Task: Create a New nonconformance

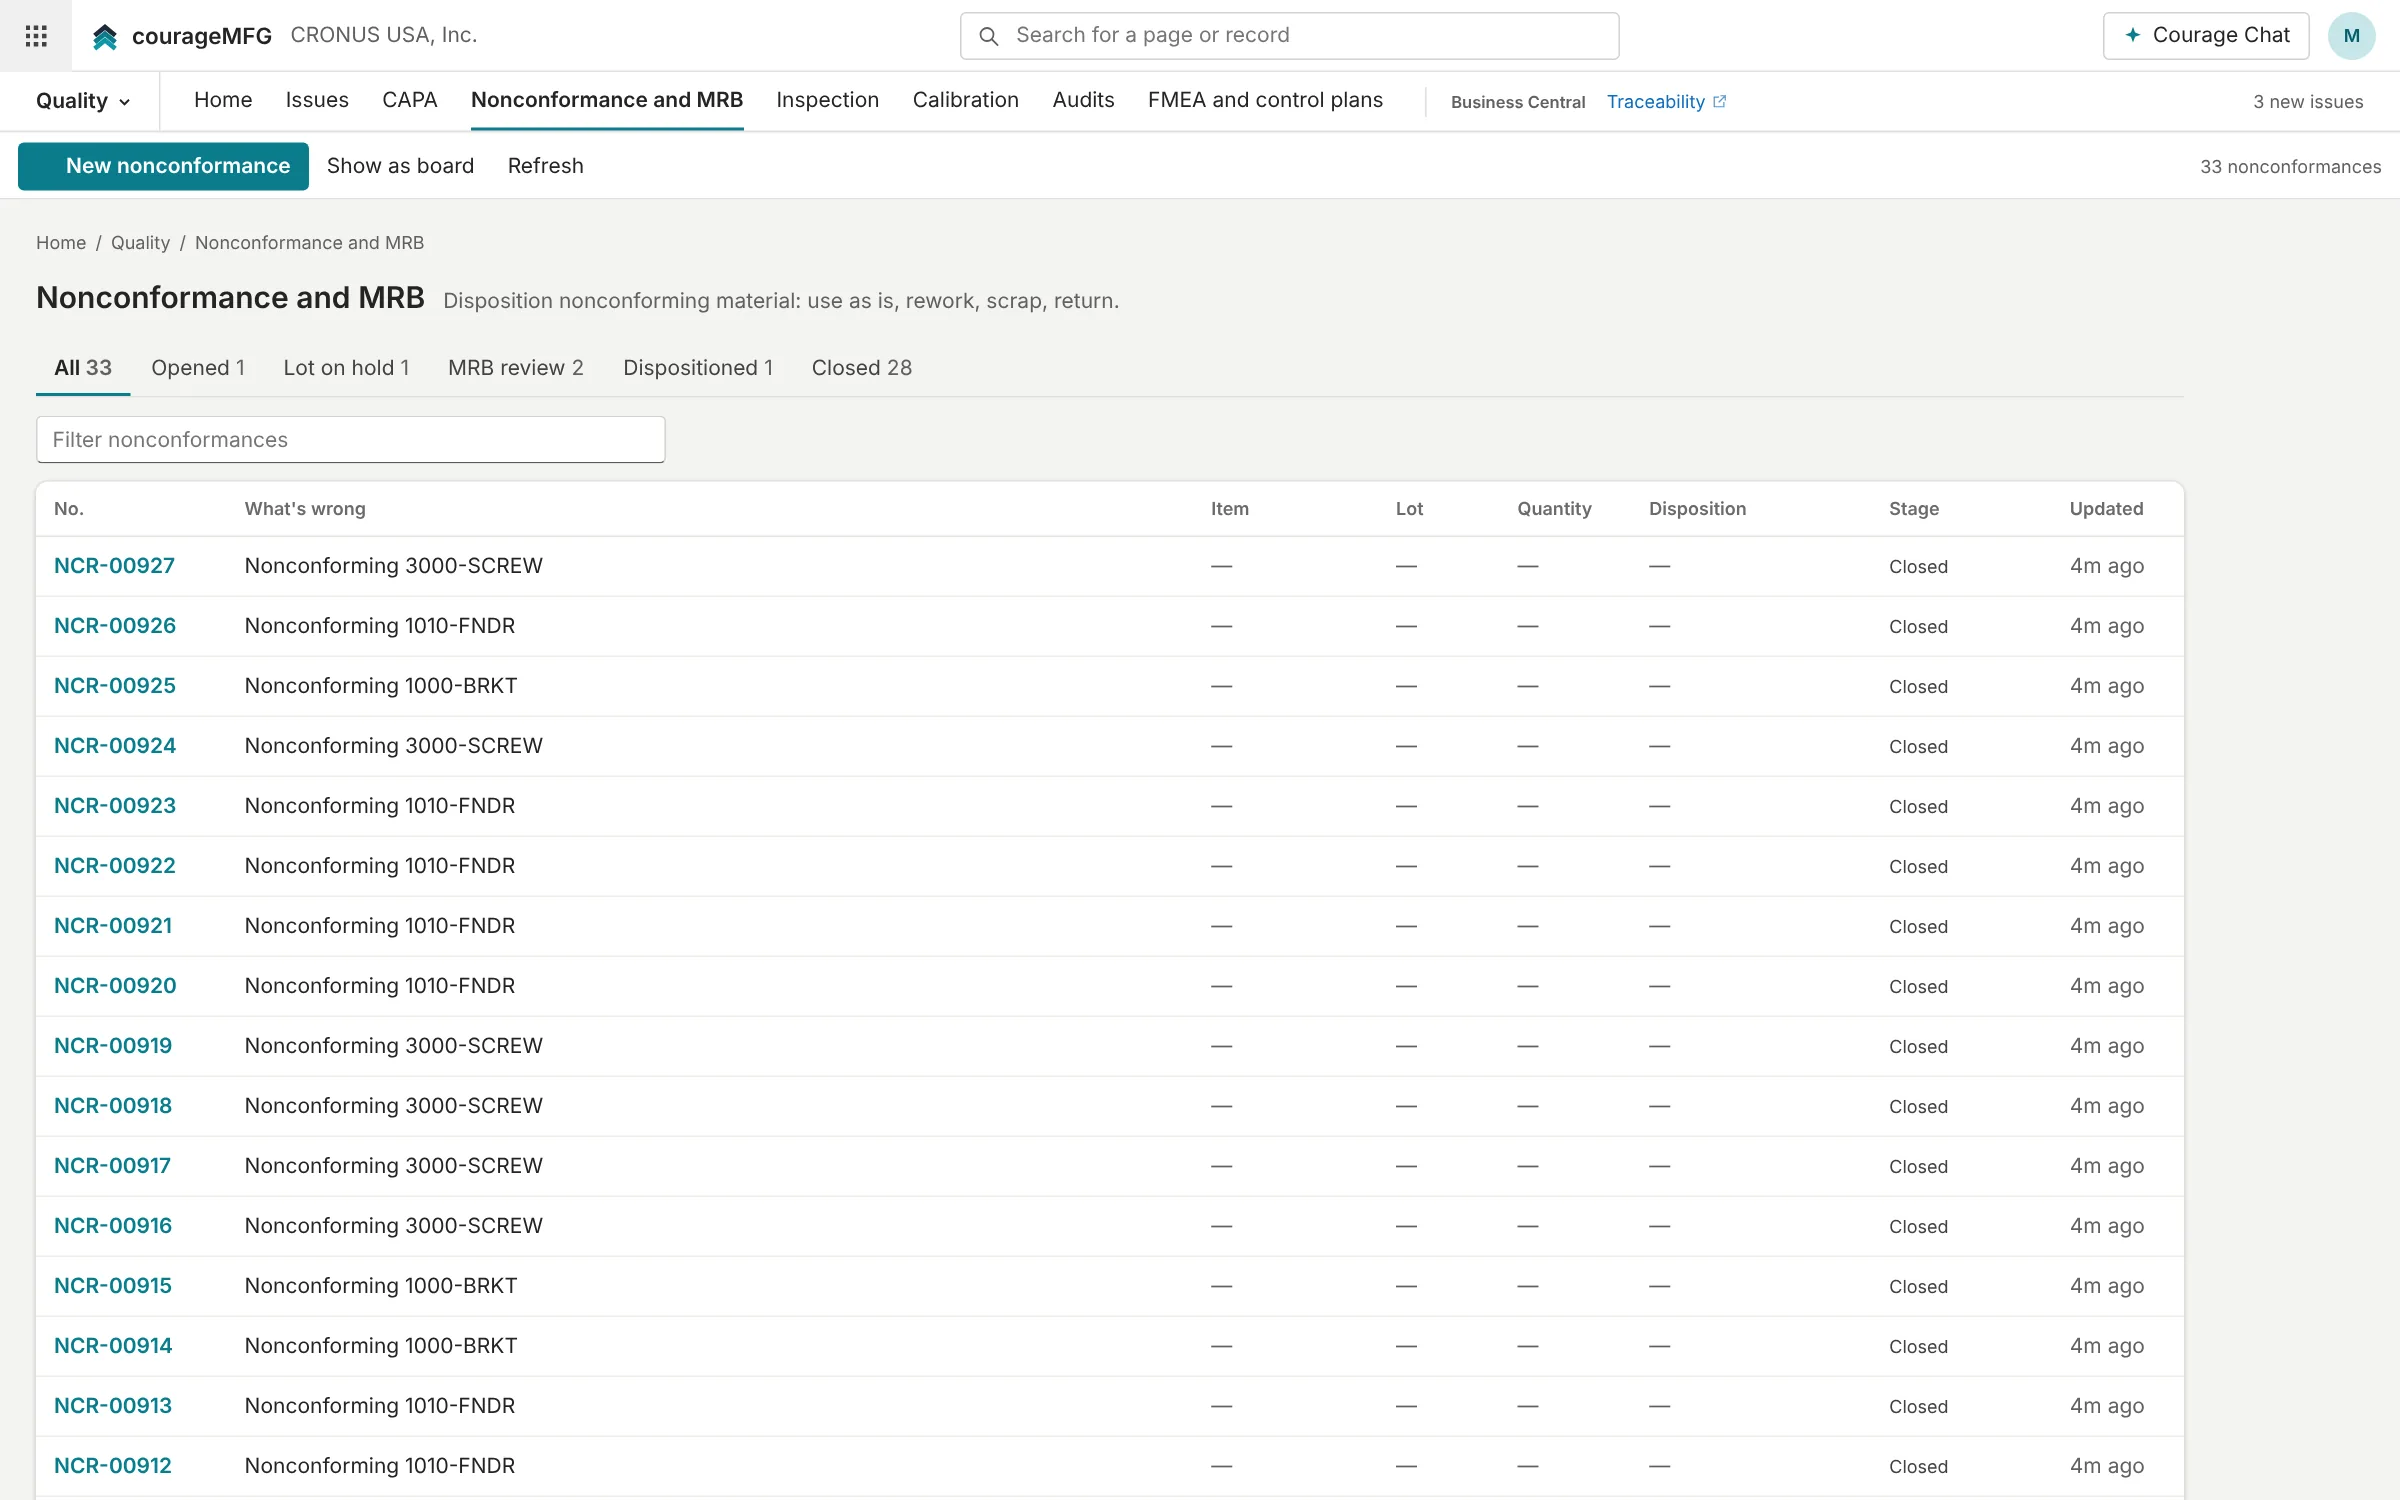Action: [x=163, y=166]
